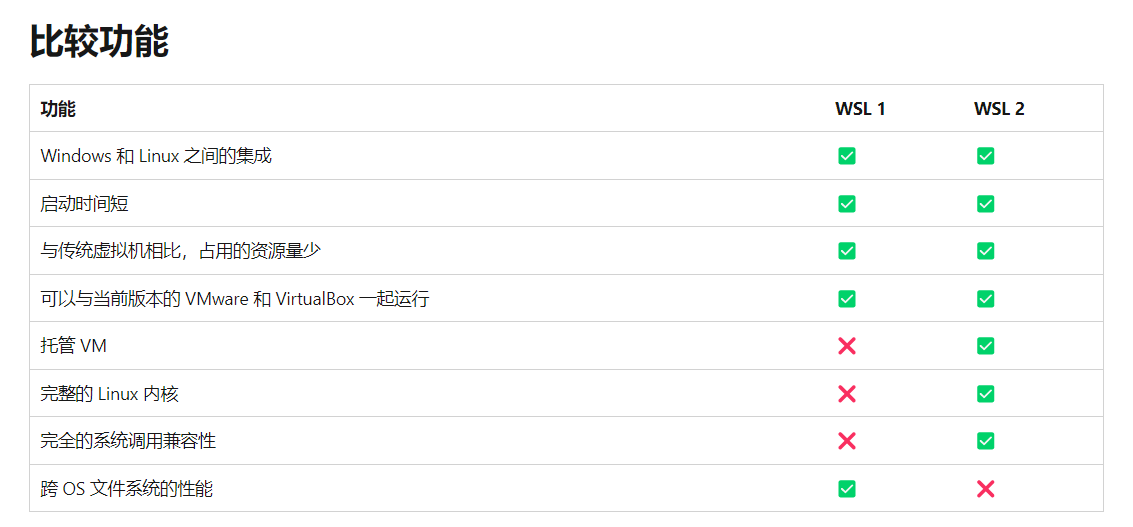This screenshot has width=1133, height=527.
Task: Click the WSL 2 red cross for 跨 OS 文件系统的性能
Action: coord(985,489)
